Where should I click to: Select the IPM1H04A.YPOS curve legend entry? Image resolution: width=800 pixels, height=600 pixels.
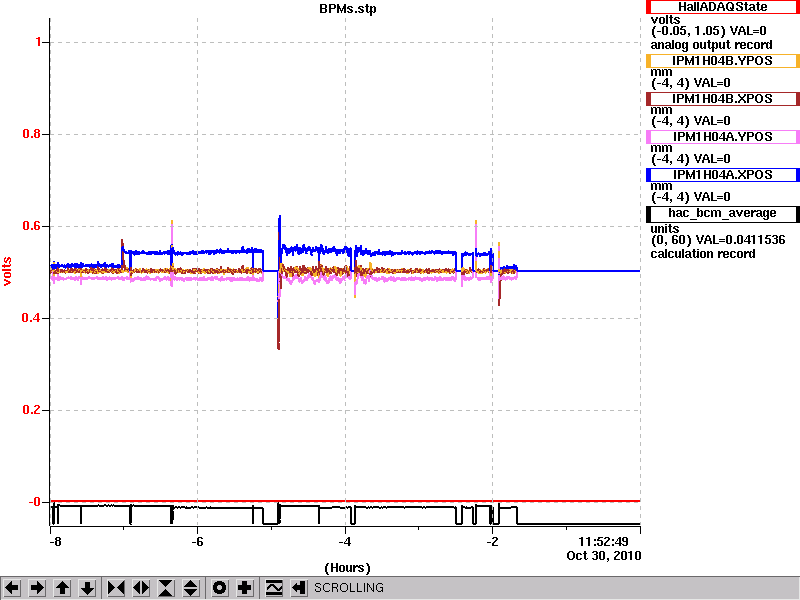pos(722,137)
